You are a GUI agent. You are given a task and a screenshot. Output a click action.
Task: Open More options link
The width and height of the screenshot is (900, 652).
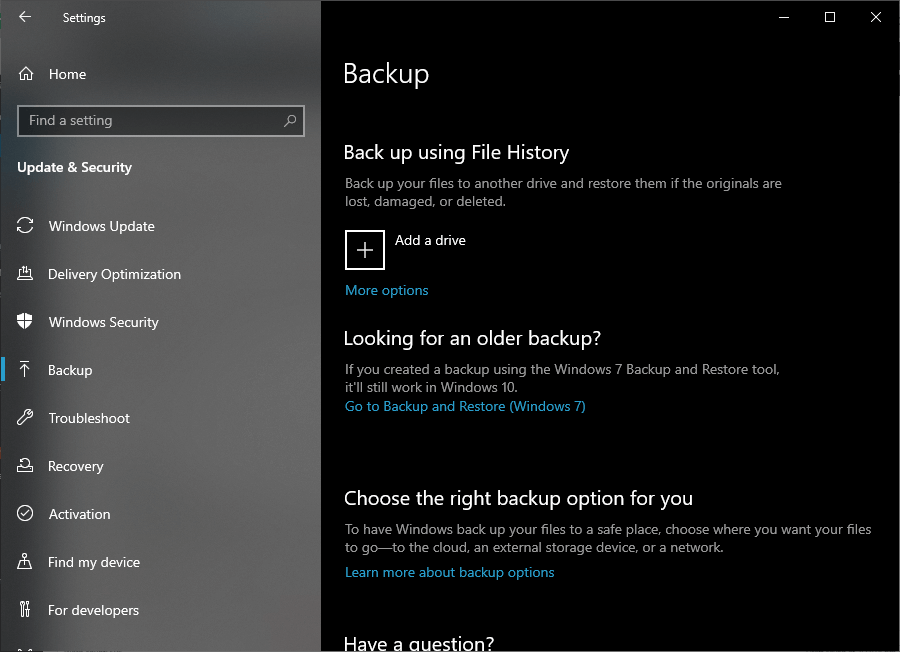pyautogui.click(x=386, y=290)
